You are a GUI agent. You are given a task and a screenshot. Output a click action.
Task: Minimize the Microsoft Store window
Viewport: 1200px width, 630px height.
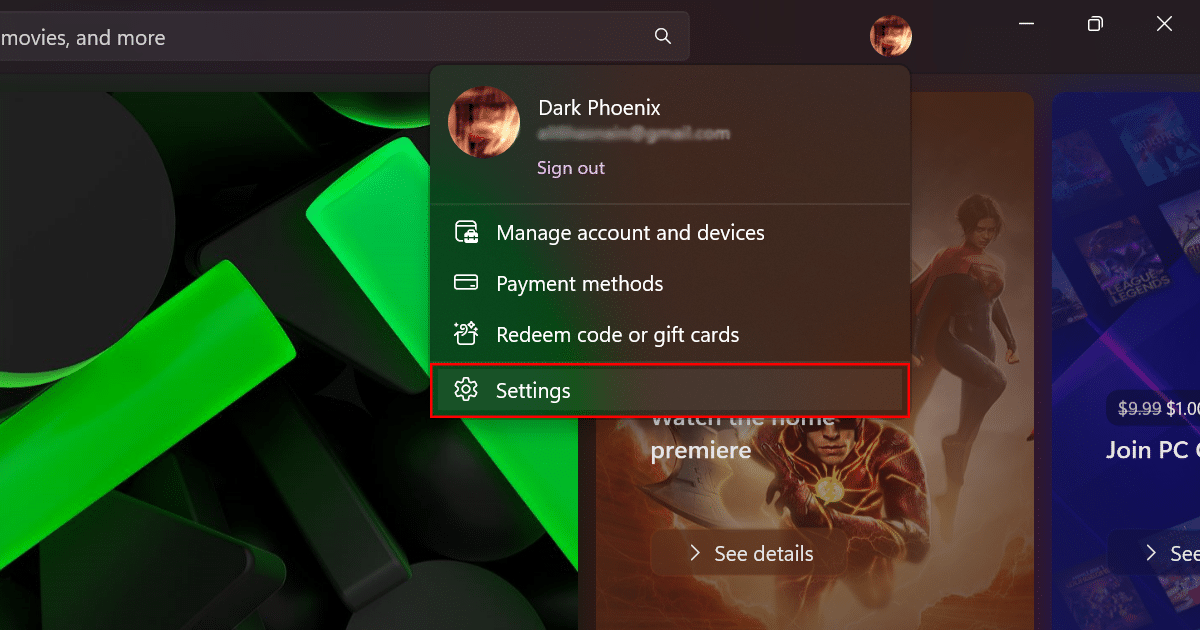coord(1026,24)
